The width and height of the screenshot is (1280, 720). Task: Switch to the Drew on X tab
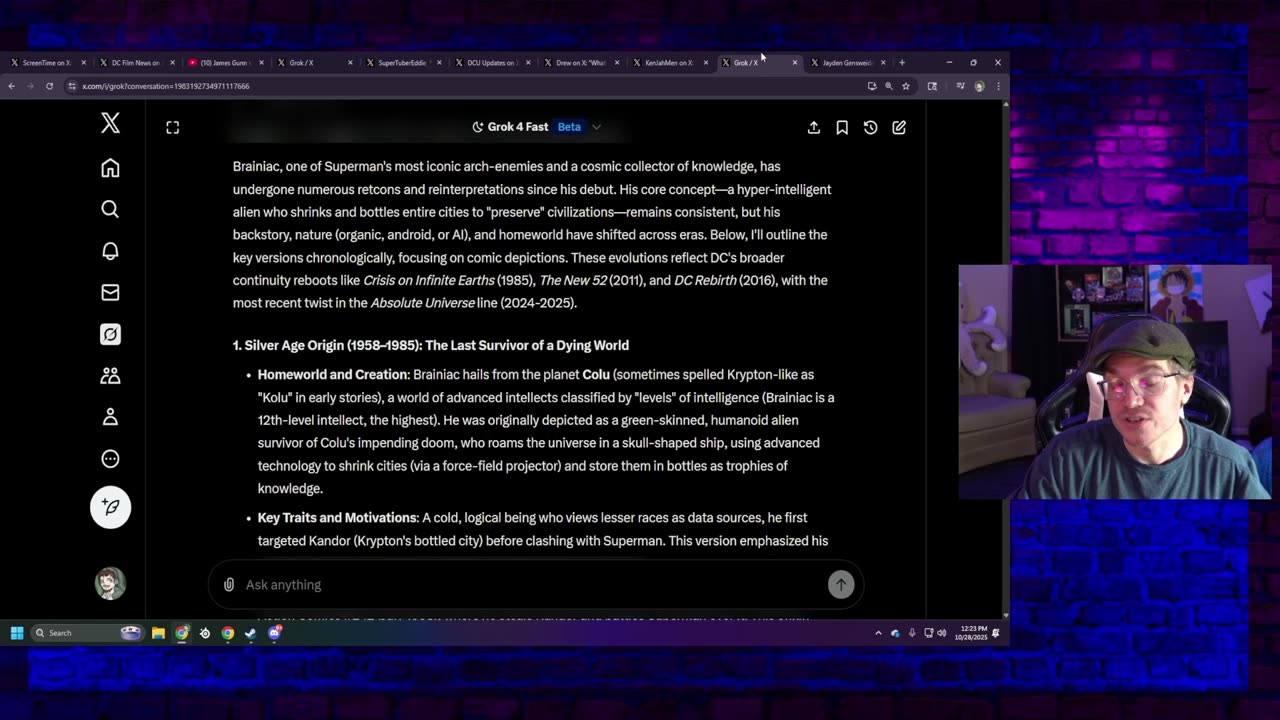(x=580, y=63)
